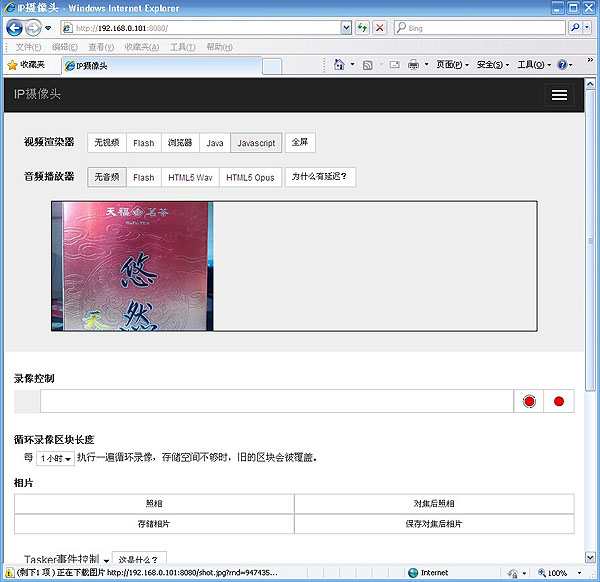Open the 页面(P) toolbar menu
Viewport: 600px width, 582px height.
452,65
